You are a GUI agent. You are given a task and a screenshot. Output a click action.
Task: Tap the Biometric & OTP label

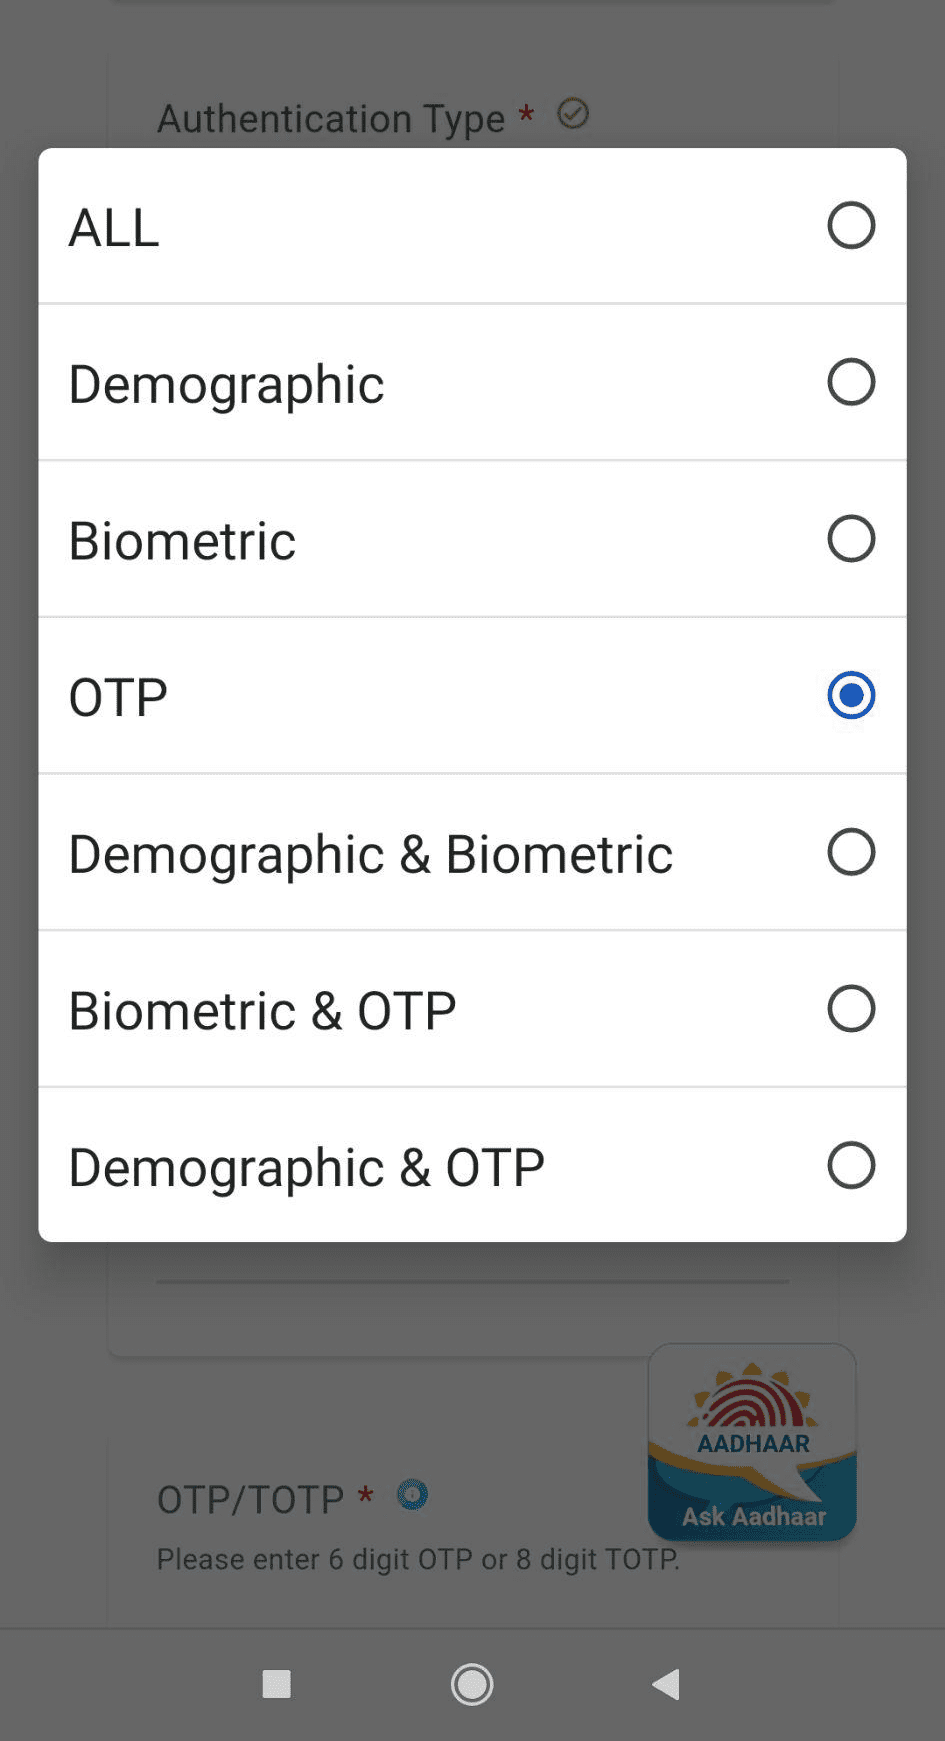tap(262, 1011)
